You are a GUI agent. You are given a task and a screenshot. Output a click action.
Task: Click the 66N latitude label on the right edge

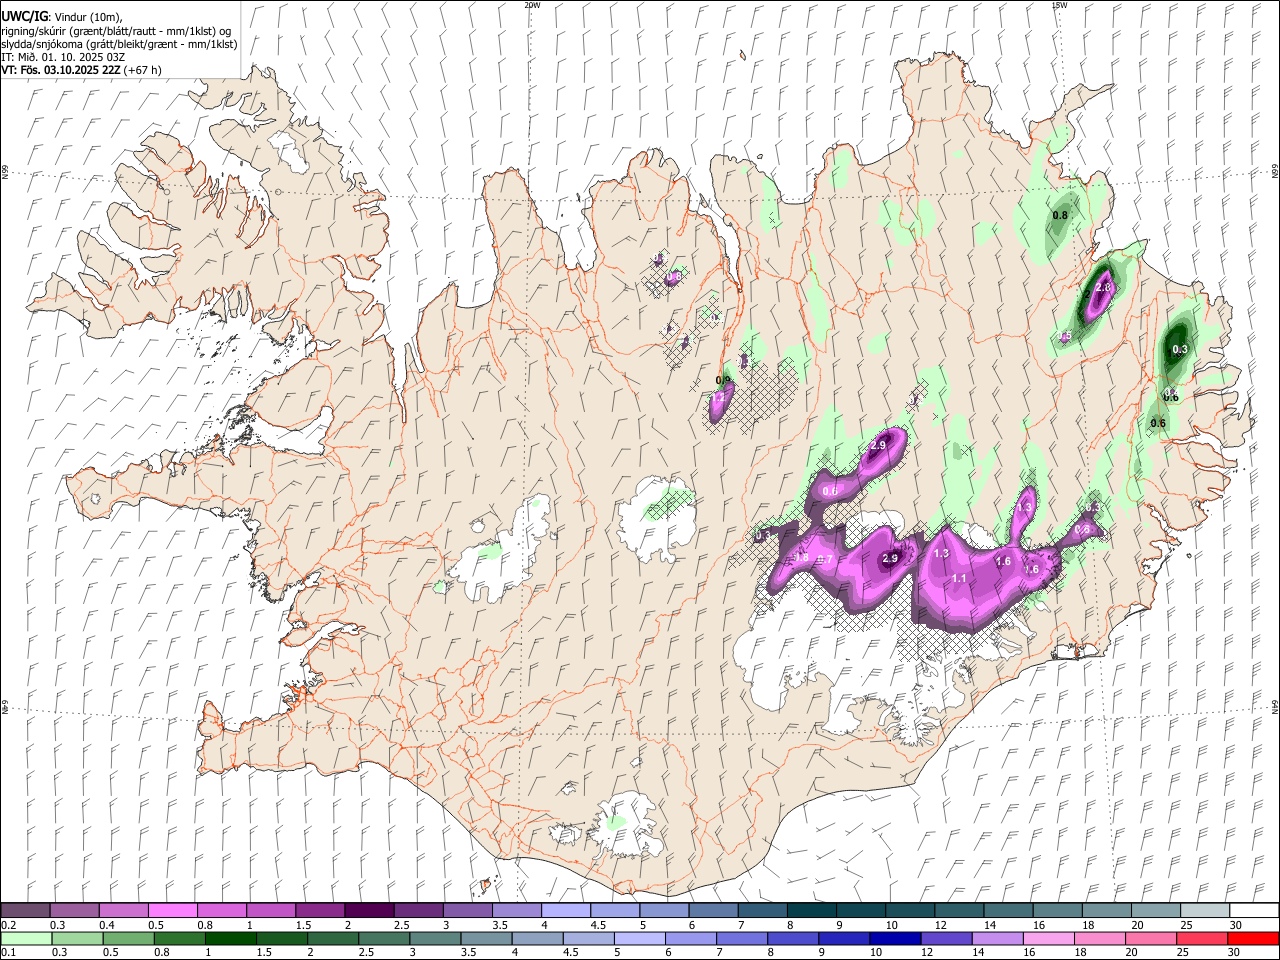click(1275, 172)
